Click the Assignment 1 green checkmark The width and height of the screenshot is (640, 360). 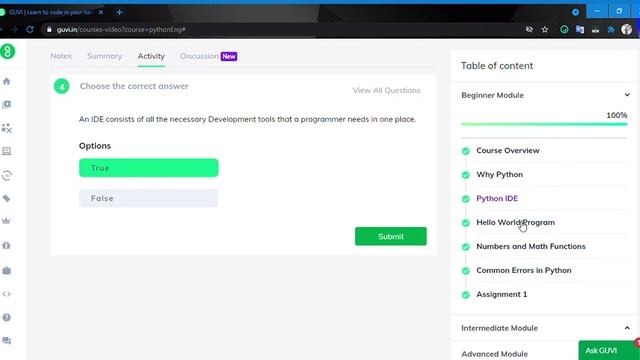click(466, 295)
